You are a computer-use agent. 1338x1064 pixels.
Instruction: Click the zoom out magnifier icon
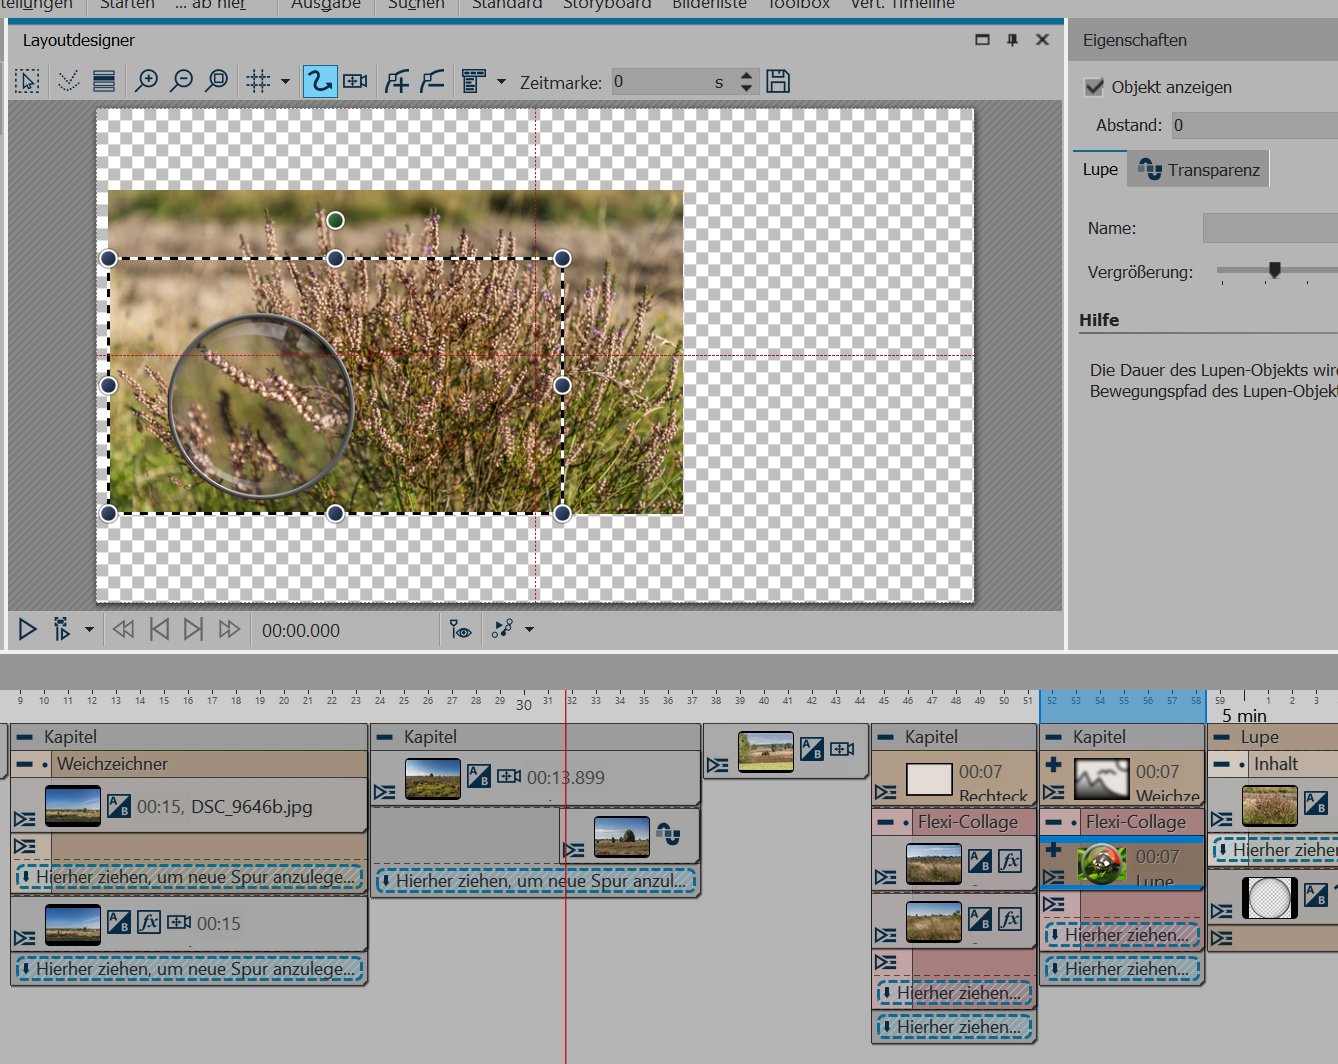click(181, 81)
